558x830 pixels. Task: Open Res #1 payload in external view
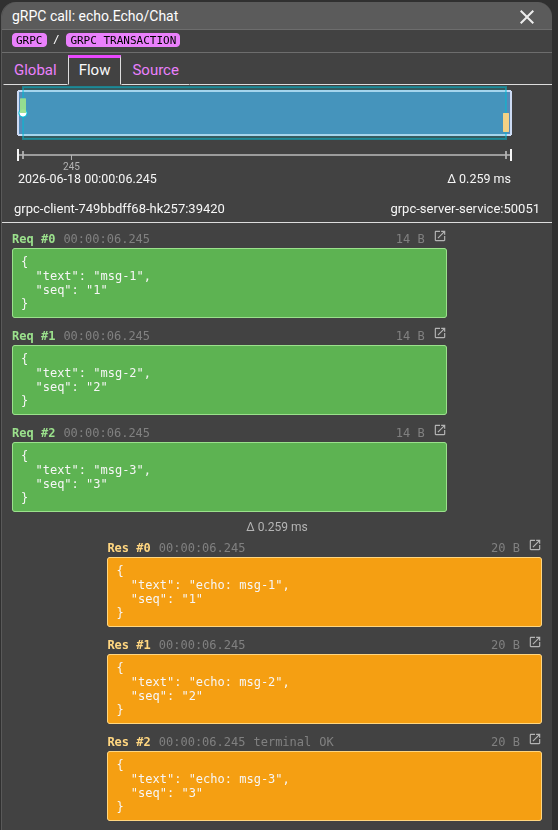tap(535, 642)
